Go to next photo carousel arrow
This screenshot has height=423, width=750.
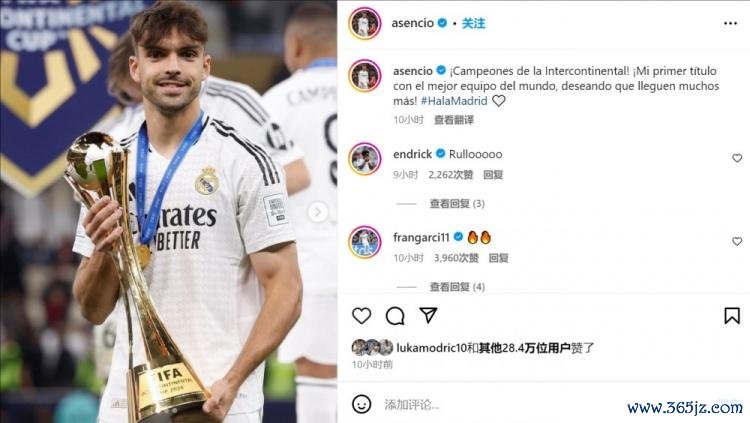[317, 212]
